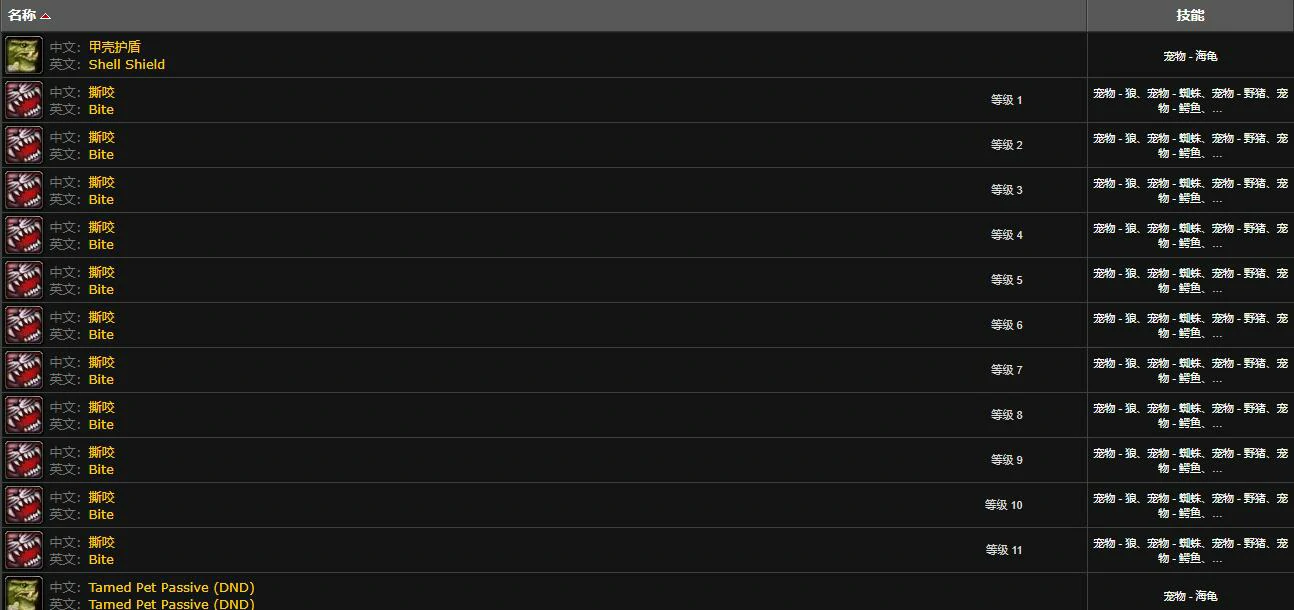Click the Shell Shield turtle icon
The height and width of the screenshot is (610, 1294).
tap(24, 55)
